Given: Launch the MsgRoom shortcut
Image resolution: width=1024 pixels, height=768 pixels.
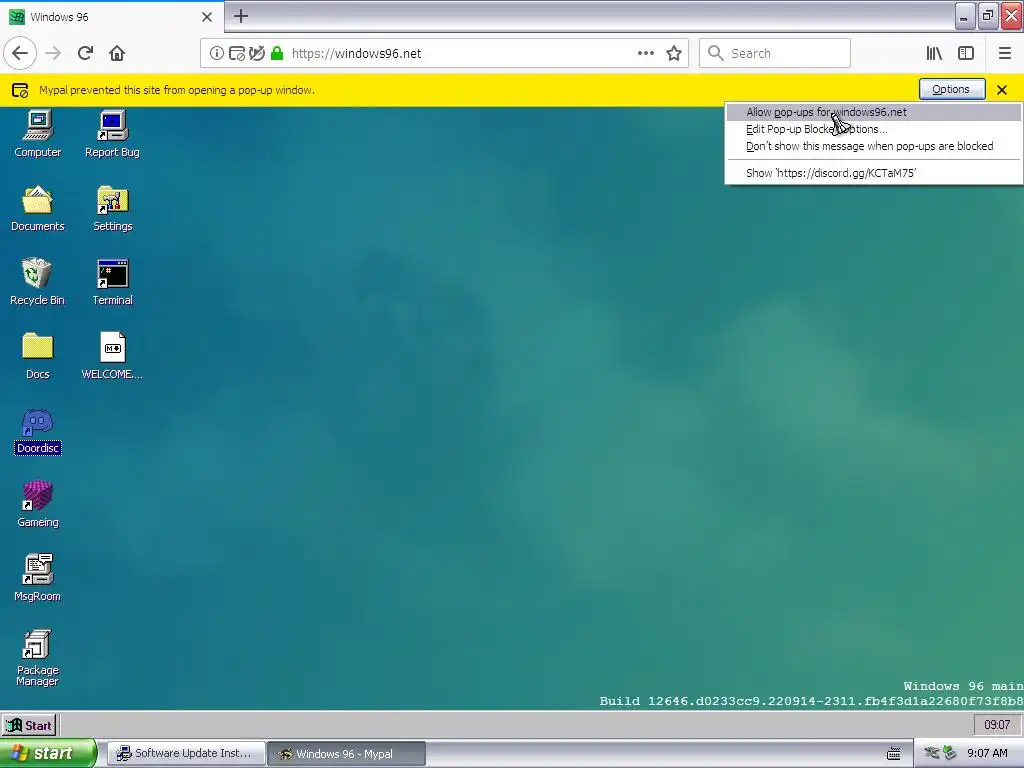Looking at the screenshot, I should click(x=38, y=578).
